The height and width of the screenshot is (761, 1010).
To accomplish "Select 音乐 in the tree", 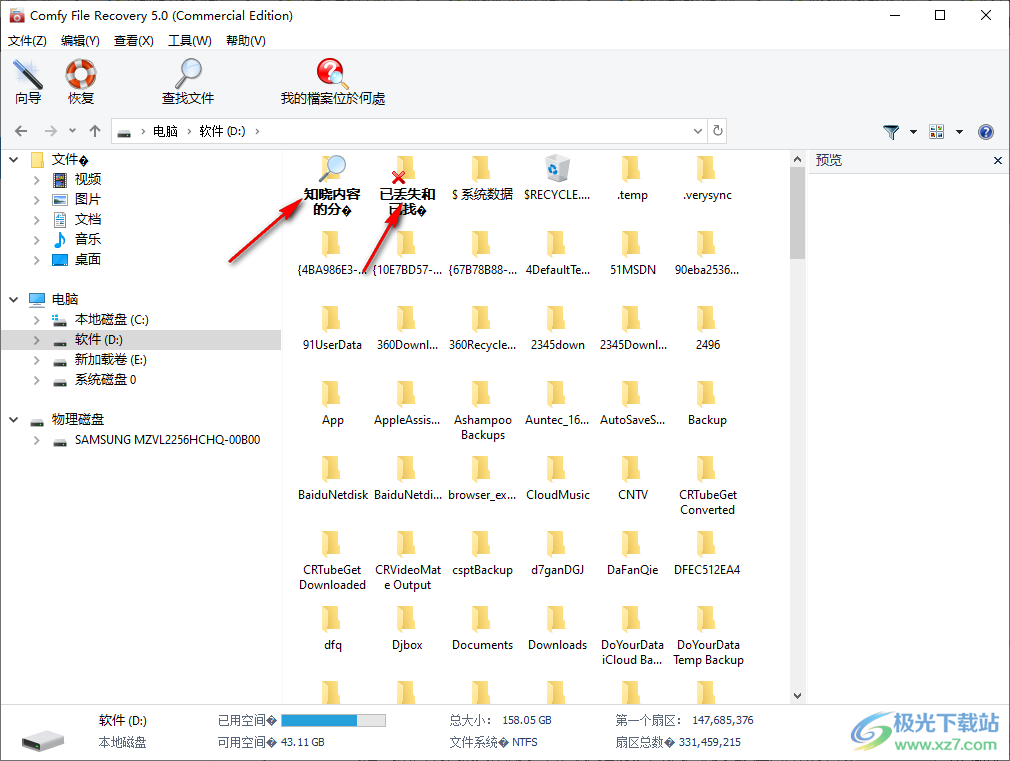I will (88, 240).
